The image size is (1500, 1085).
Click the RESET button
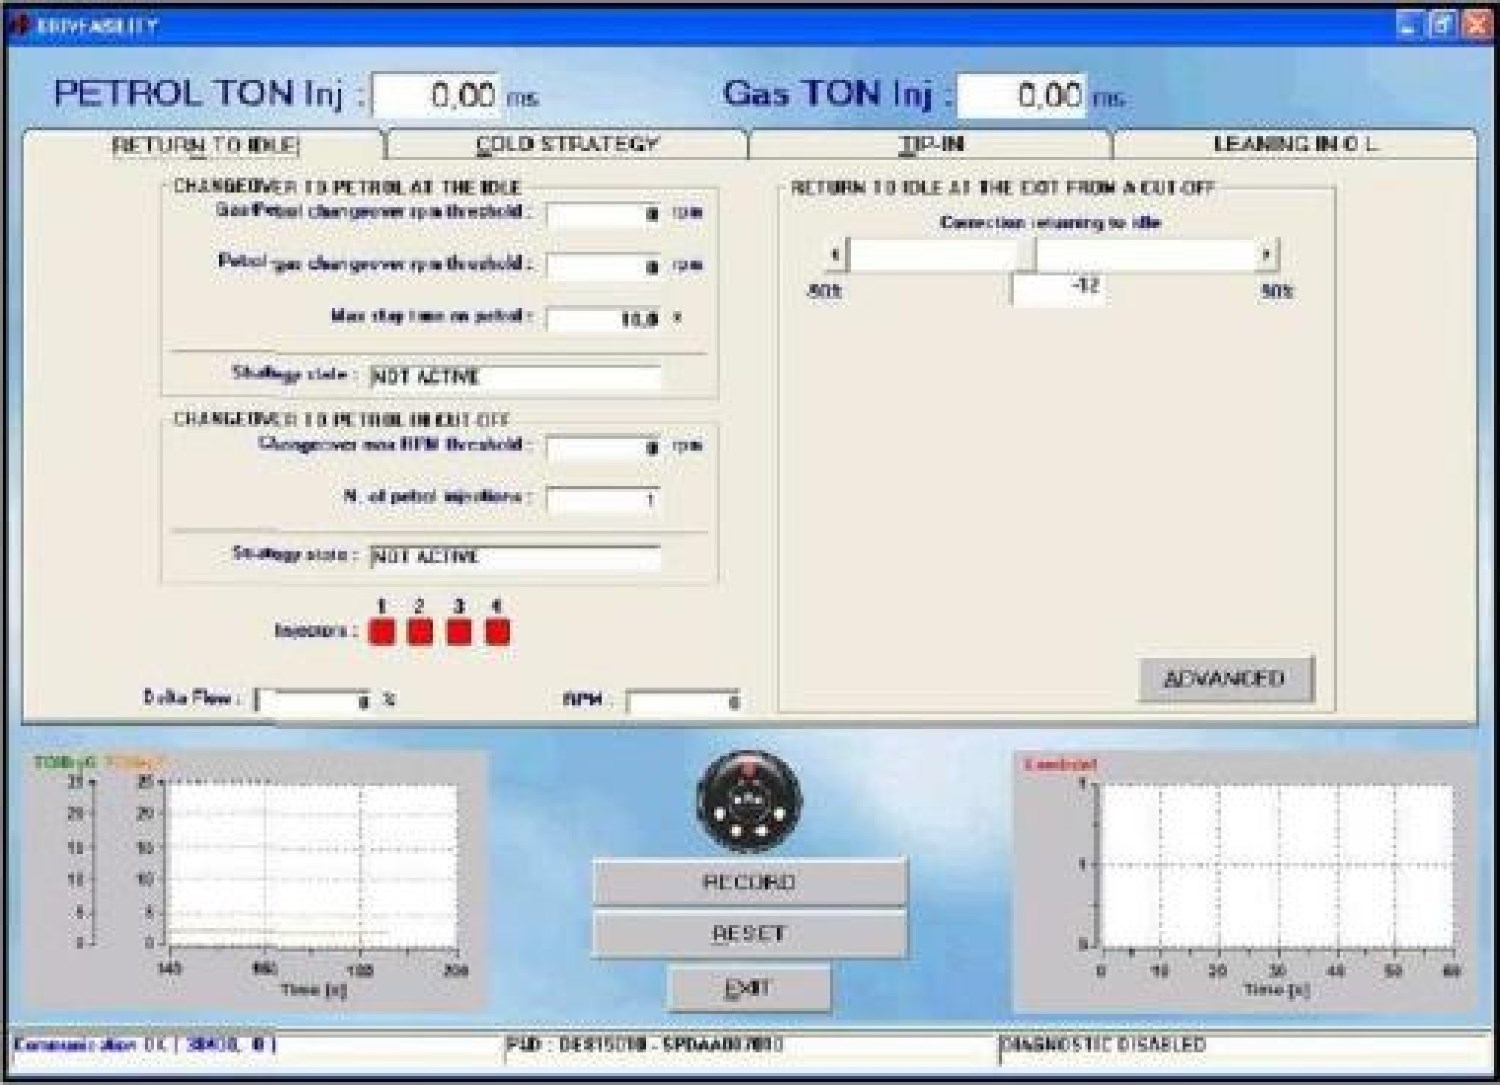point(749,934)
